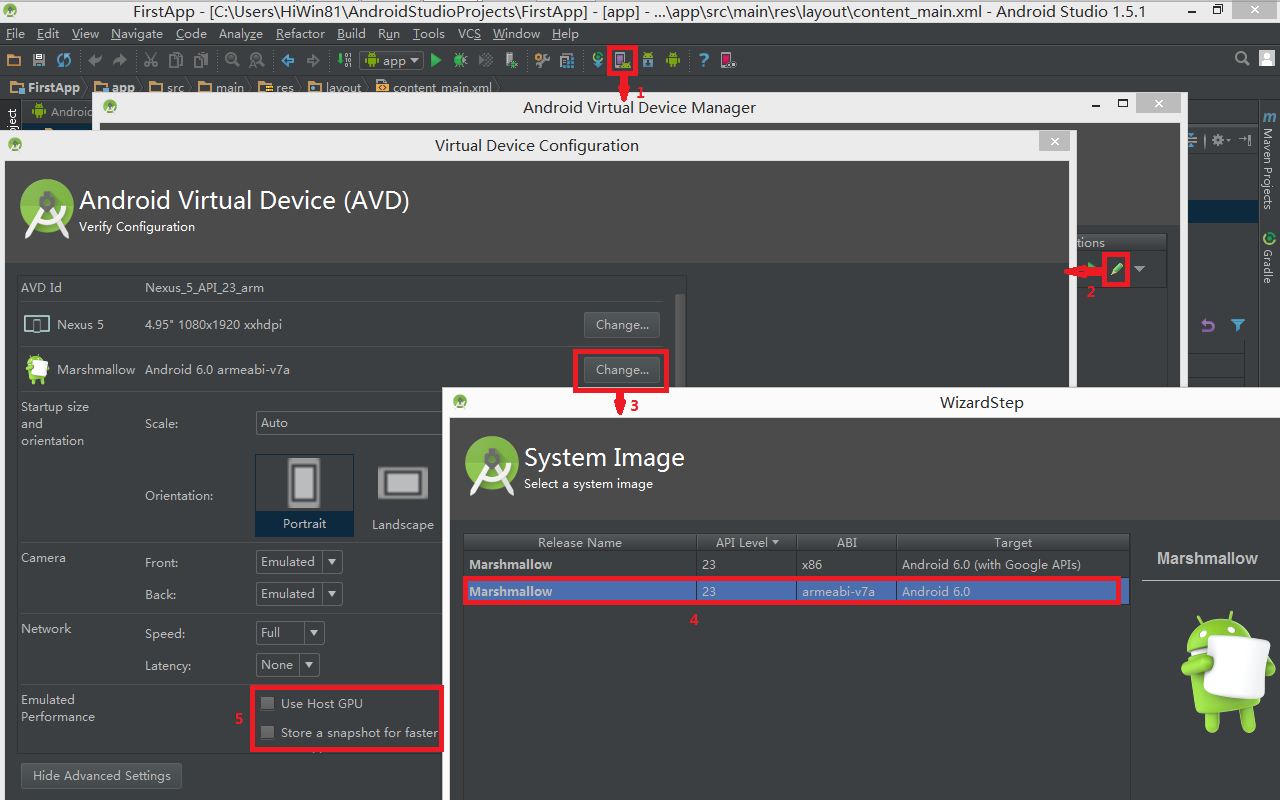Open the app run configuration dropdown
This screenshot has height=800, width=1280.
391,61
